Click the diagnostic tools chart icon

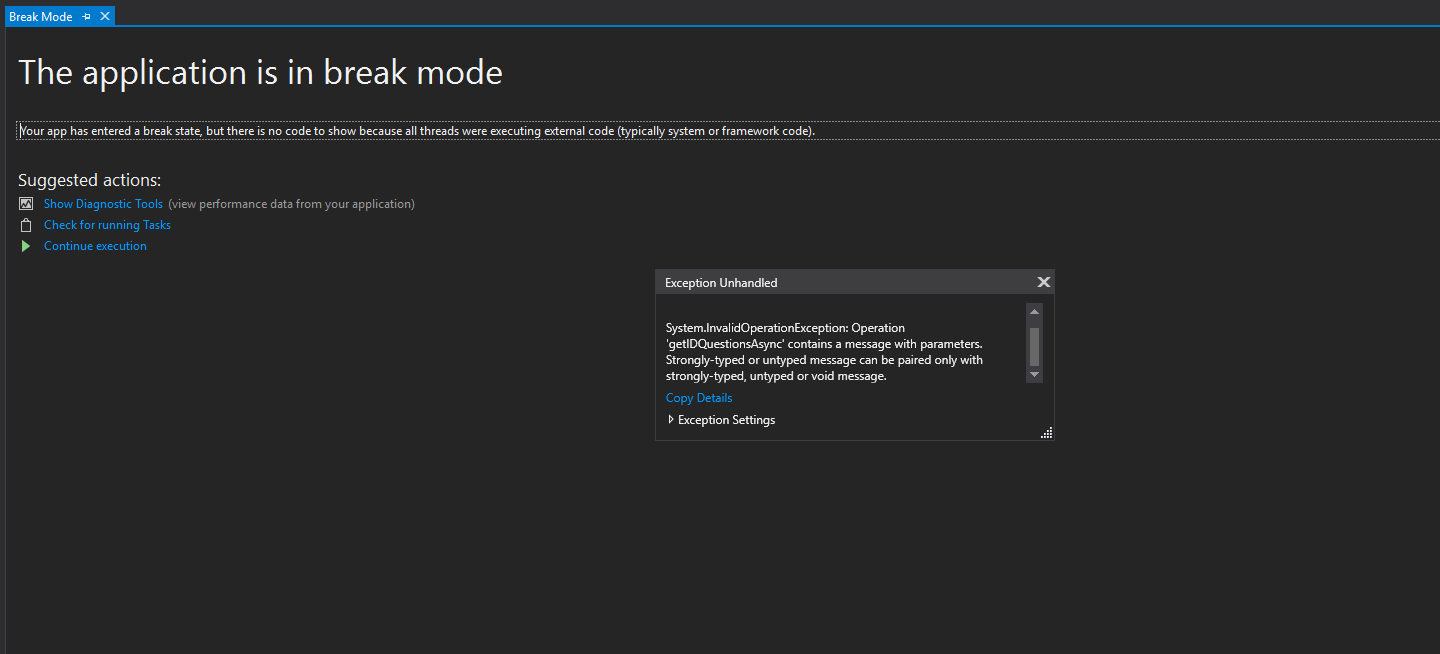[x=26, y=204]
